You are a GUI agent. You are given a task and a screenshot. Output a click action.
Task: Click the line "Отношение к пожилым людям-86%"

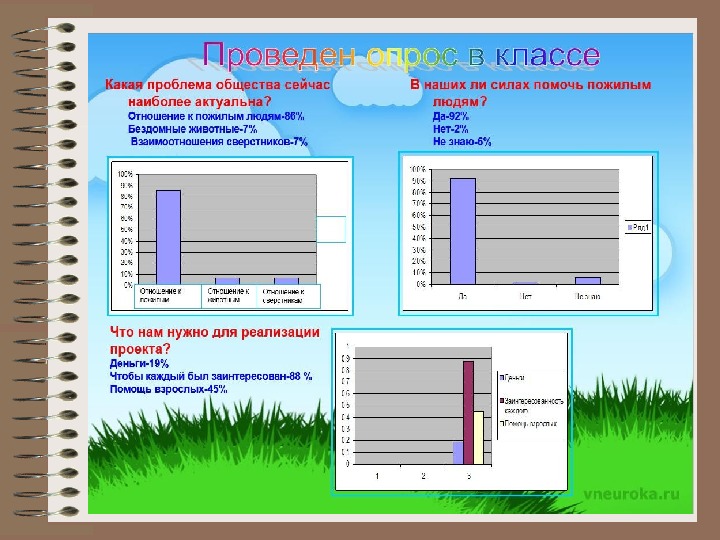216,116
